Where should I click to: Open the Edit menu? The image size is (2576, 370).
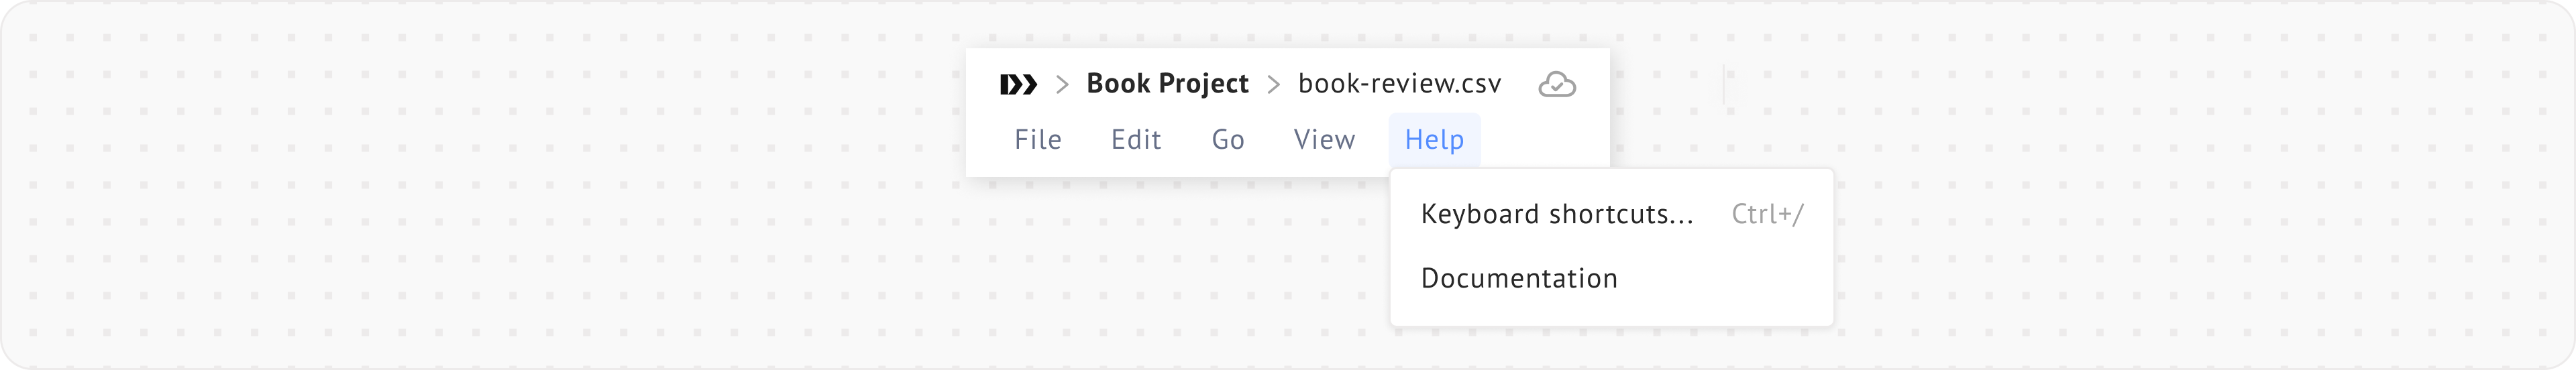tap(1136, 140)
